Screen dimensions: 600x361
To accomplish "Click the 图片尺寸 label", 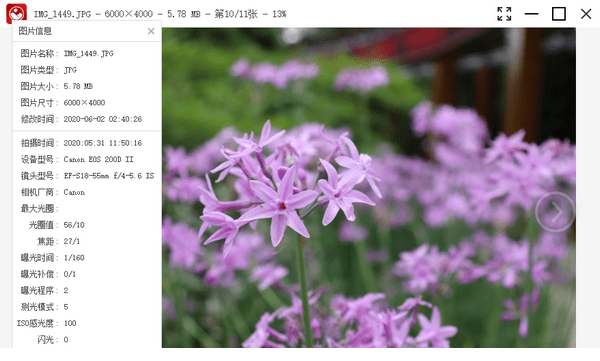I will click(x=38, y=103).
